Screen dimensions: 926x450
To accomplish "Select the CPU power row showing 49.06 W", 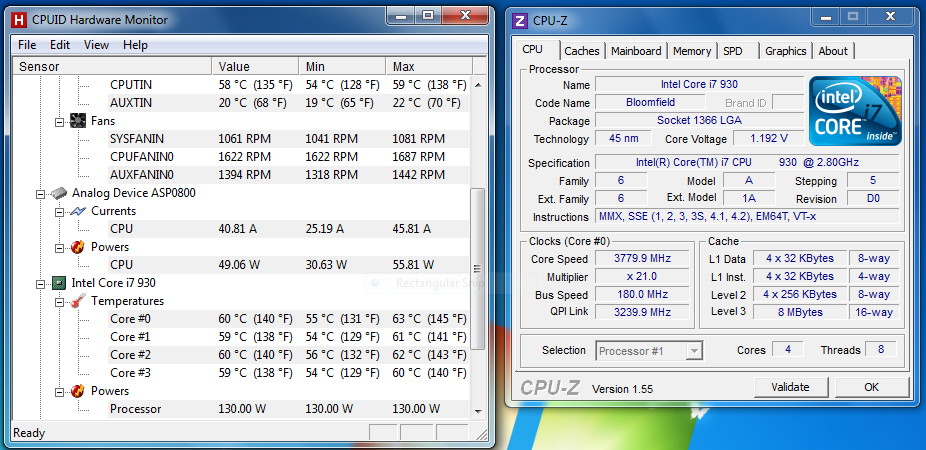I will coord(289,265).
